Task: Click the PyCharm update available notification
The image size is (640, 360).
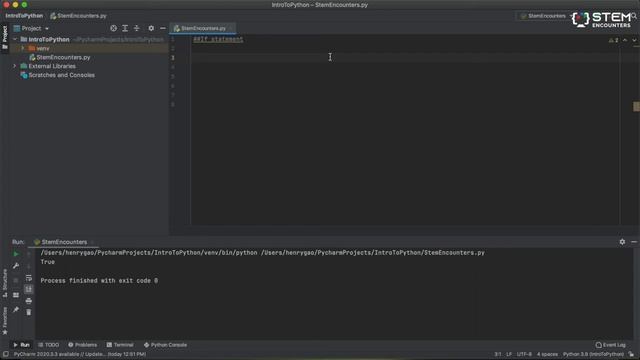Action: point(80,354)
